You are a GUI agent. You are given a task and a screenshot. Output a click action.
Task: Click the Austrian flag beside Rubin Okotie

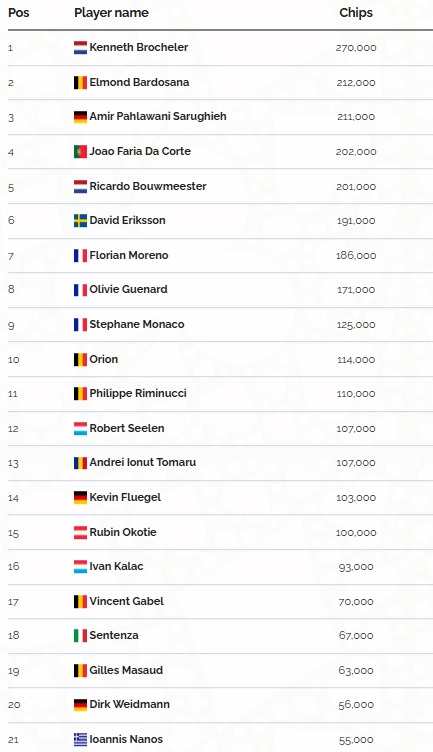click(81, 532)
